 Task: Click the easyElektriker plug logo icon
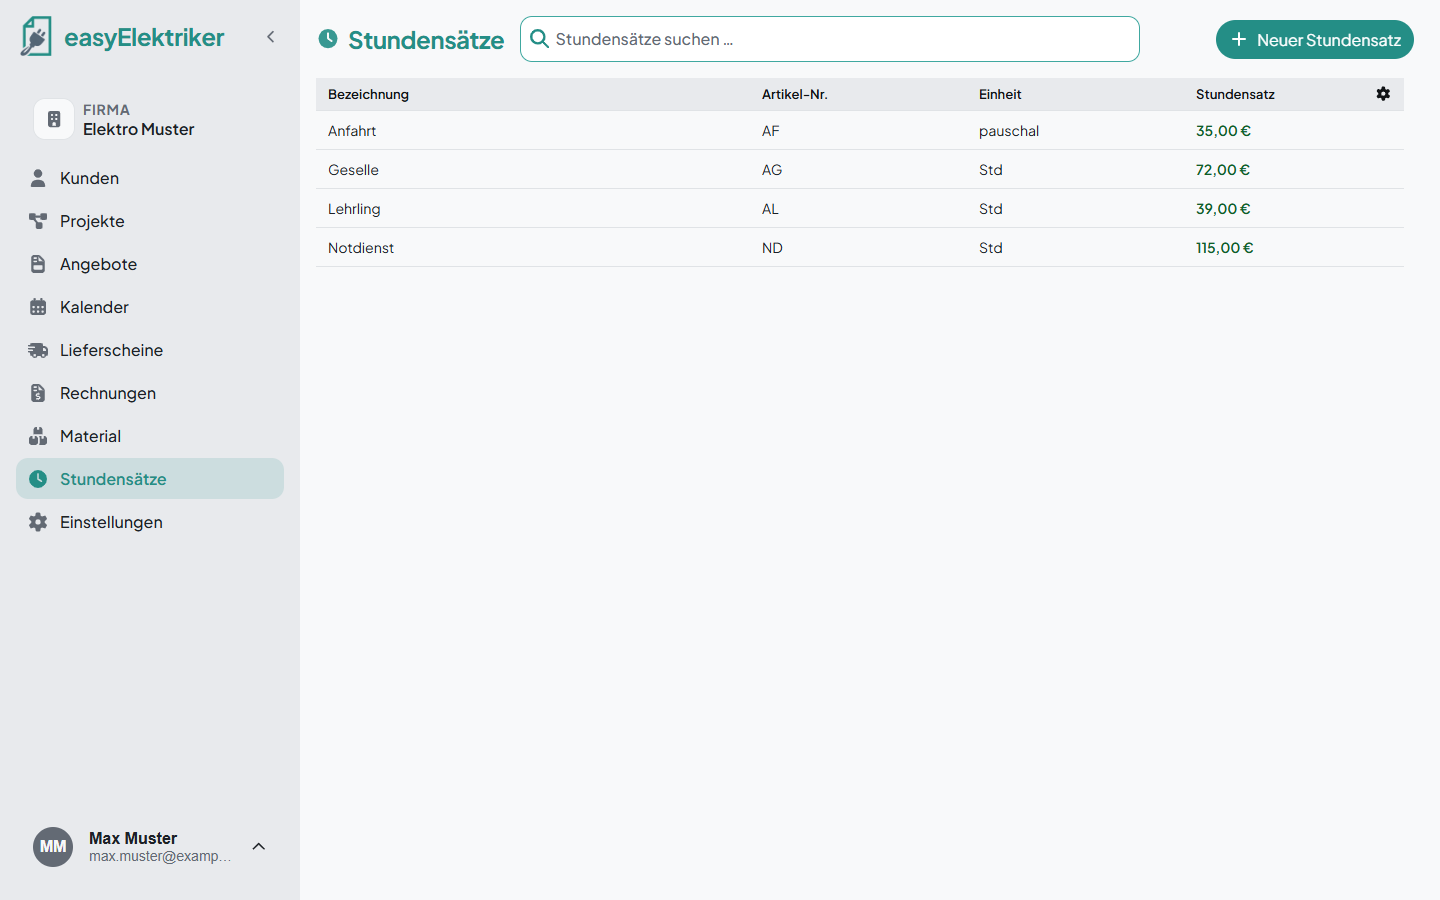36,37
